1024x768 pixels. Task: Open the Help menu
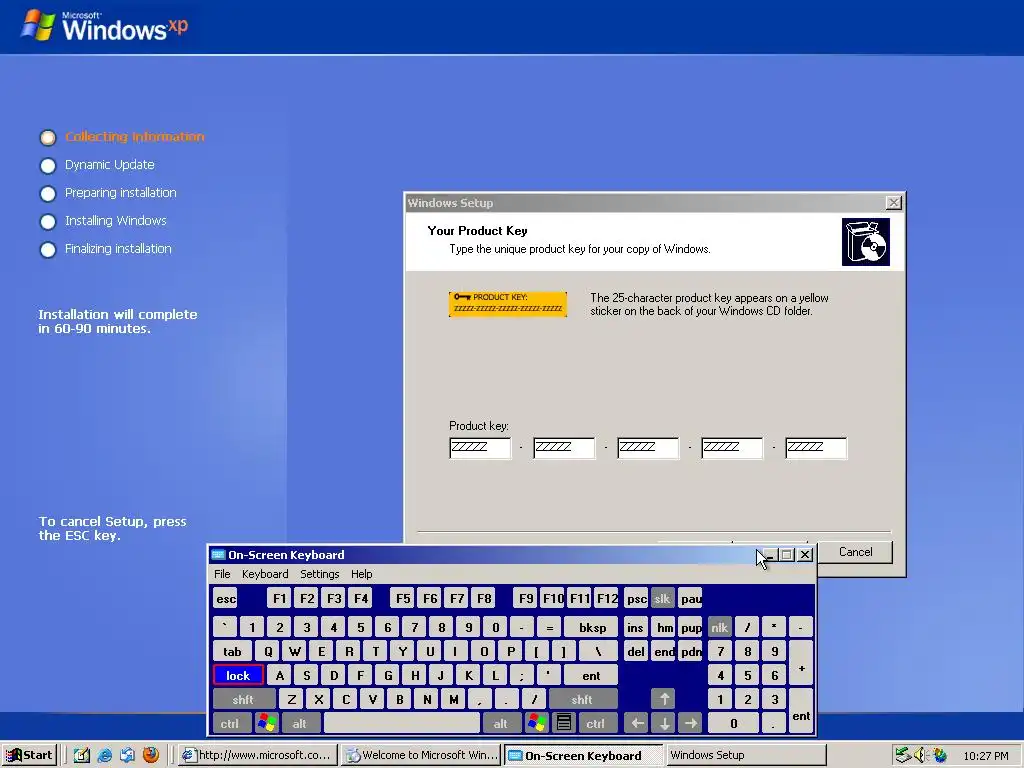(x=362, y=574)
